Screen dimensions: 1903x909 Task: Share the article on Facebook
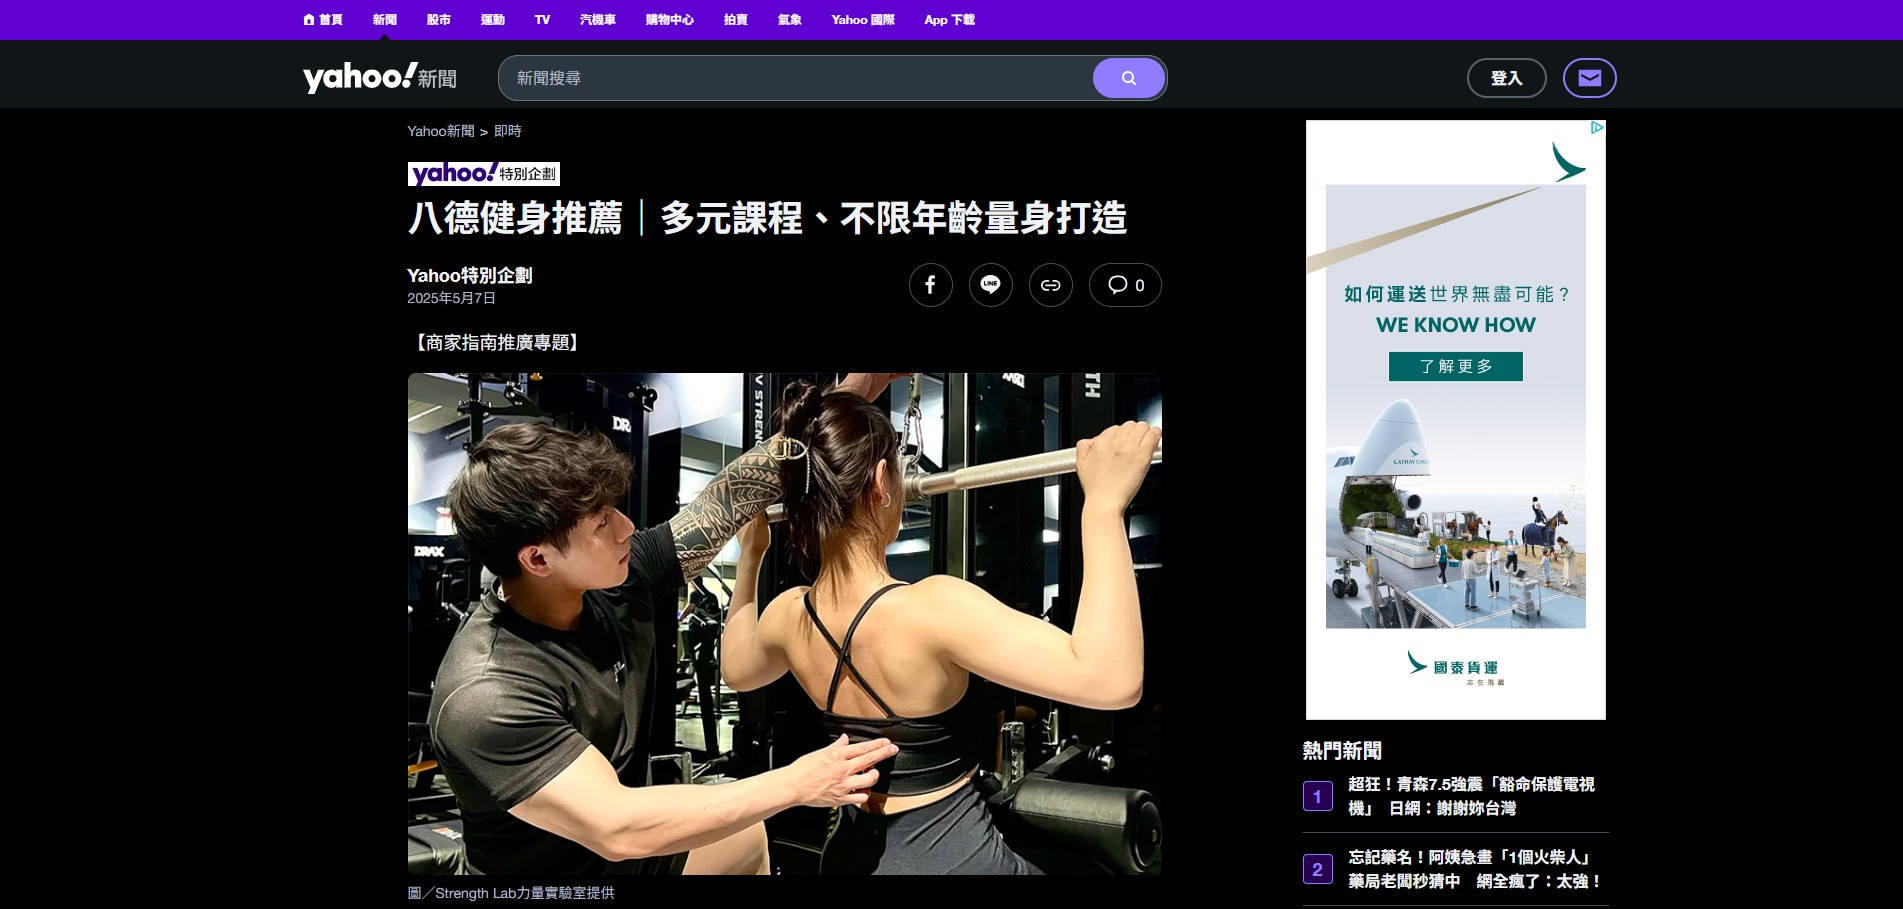tap(930, 285)
